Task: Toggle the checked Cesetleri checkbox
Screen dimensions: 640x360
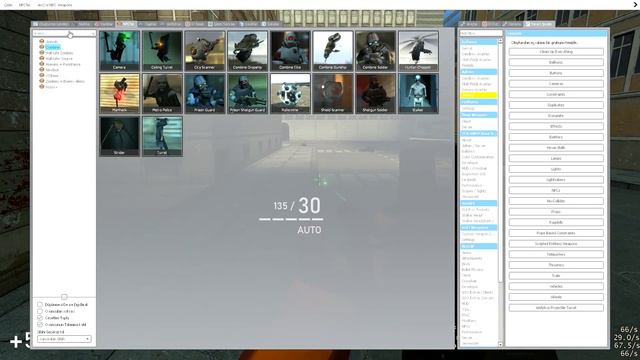Action: point(40,318)
